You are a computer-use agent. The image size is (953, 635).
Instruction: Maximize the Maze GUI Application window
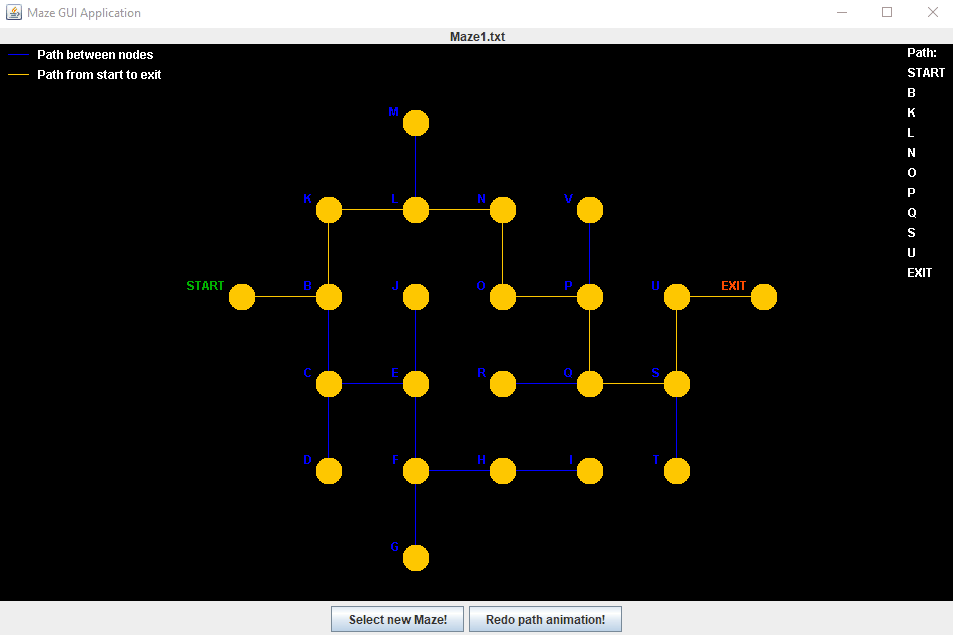click(886, 13)
